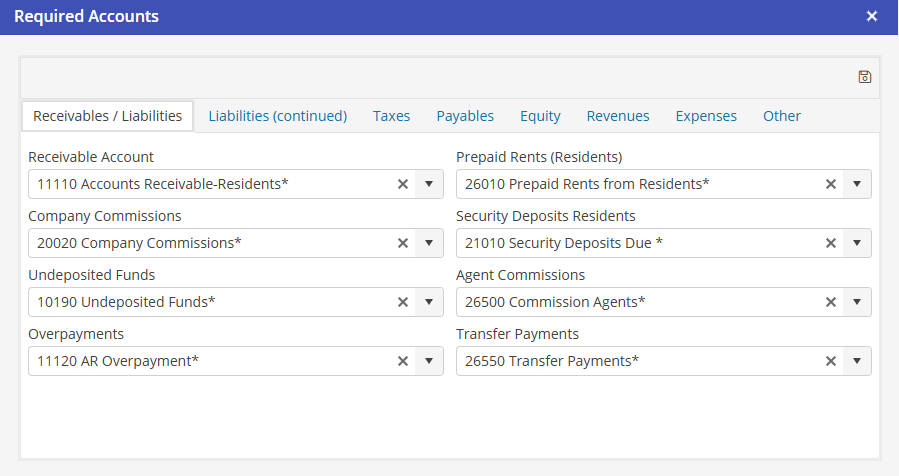Clear the Transfer Payments selection
This screenshot has width=899, height=476.
pyautogui.click(x=830, y=361)
